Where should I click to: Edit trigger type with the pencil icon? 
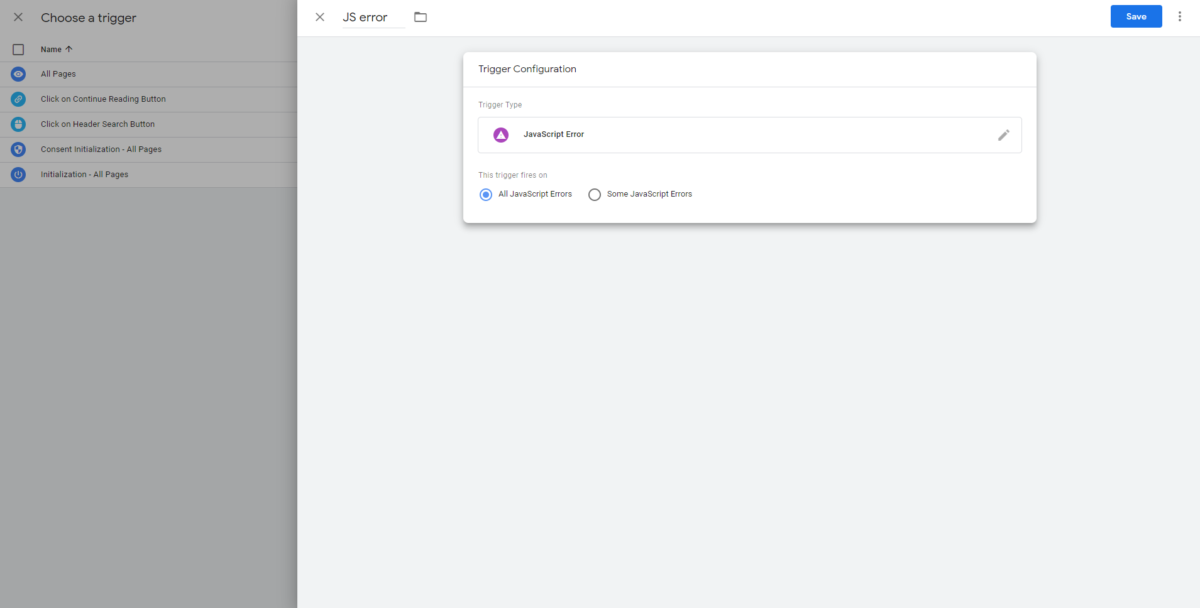pyautogui.click(x=1003, y=134)
